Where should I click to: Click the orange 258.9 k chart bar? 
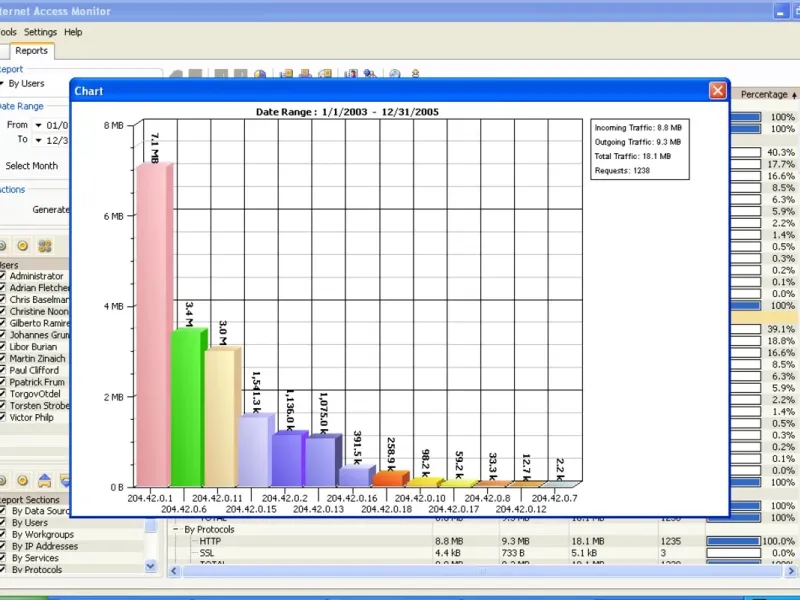(x=390, y=479)
